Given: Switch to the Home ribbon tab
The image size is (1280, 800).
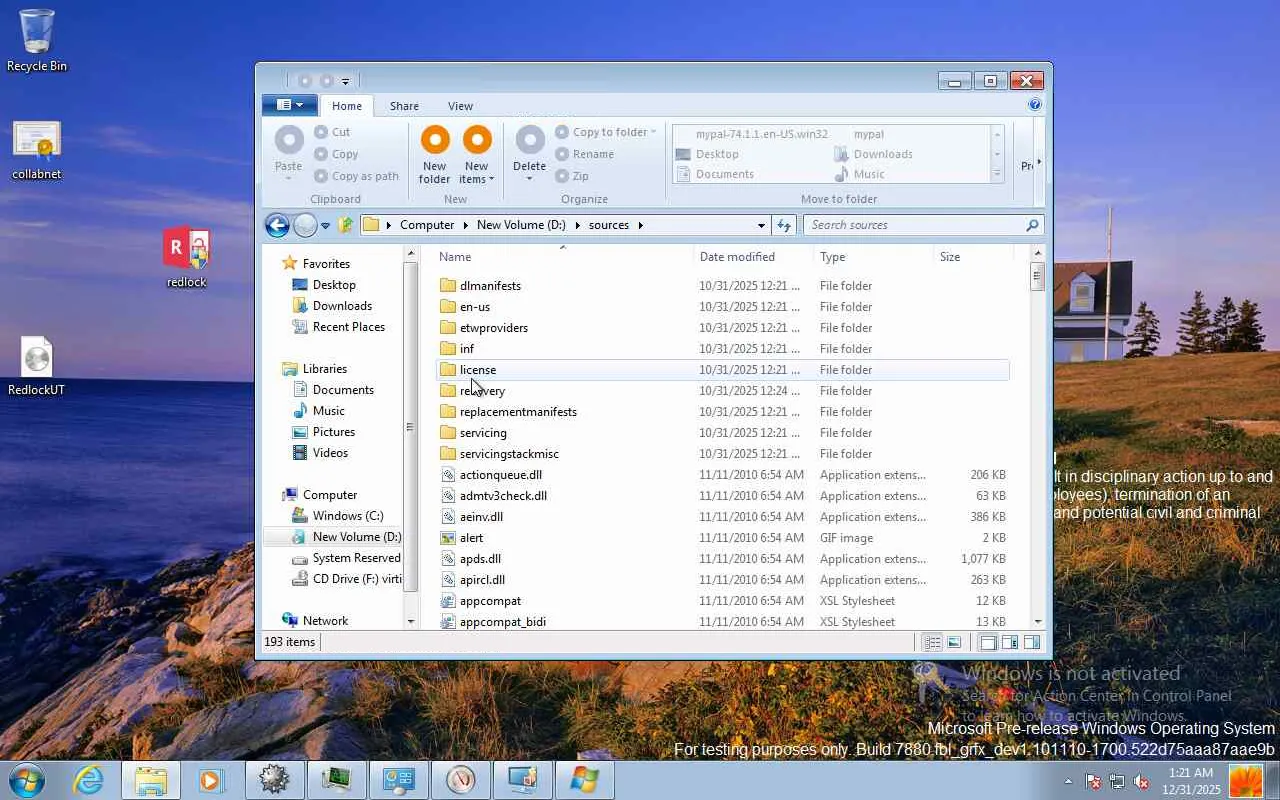Looking at the screenshot, I should point(347,106).
